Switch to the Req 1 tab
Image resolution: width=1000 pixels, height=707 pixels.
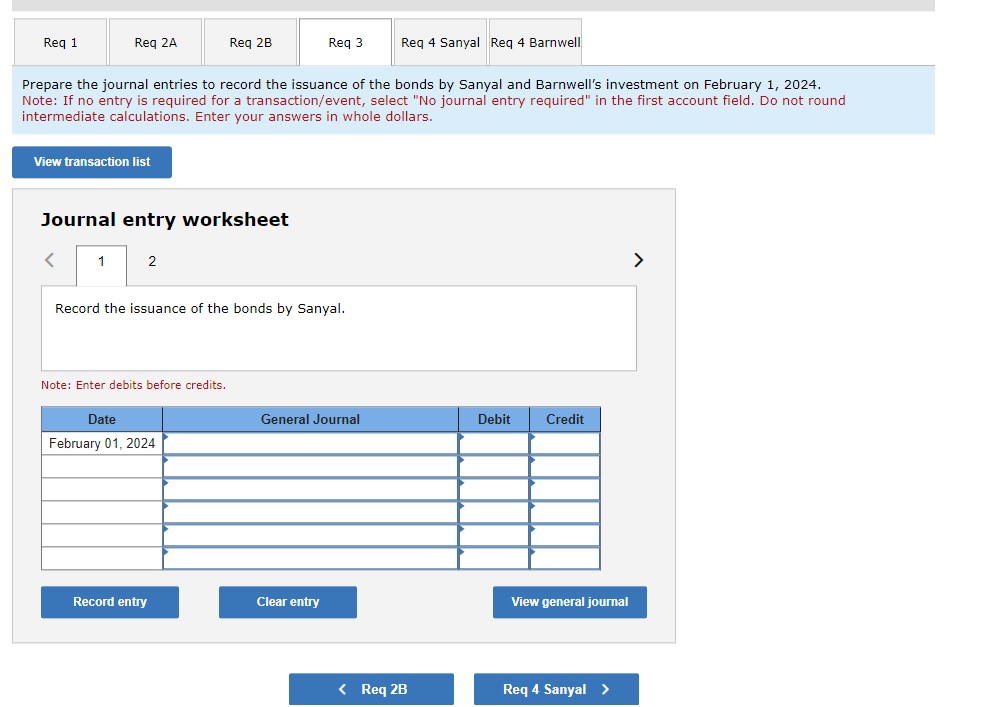pos(60,42)
